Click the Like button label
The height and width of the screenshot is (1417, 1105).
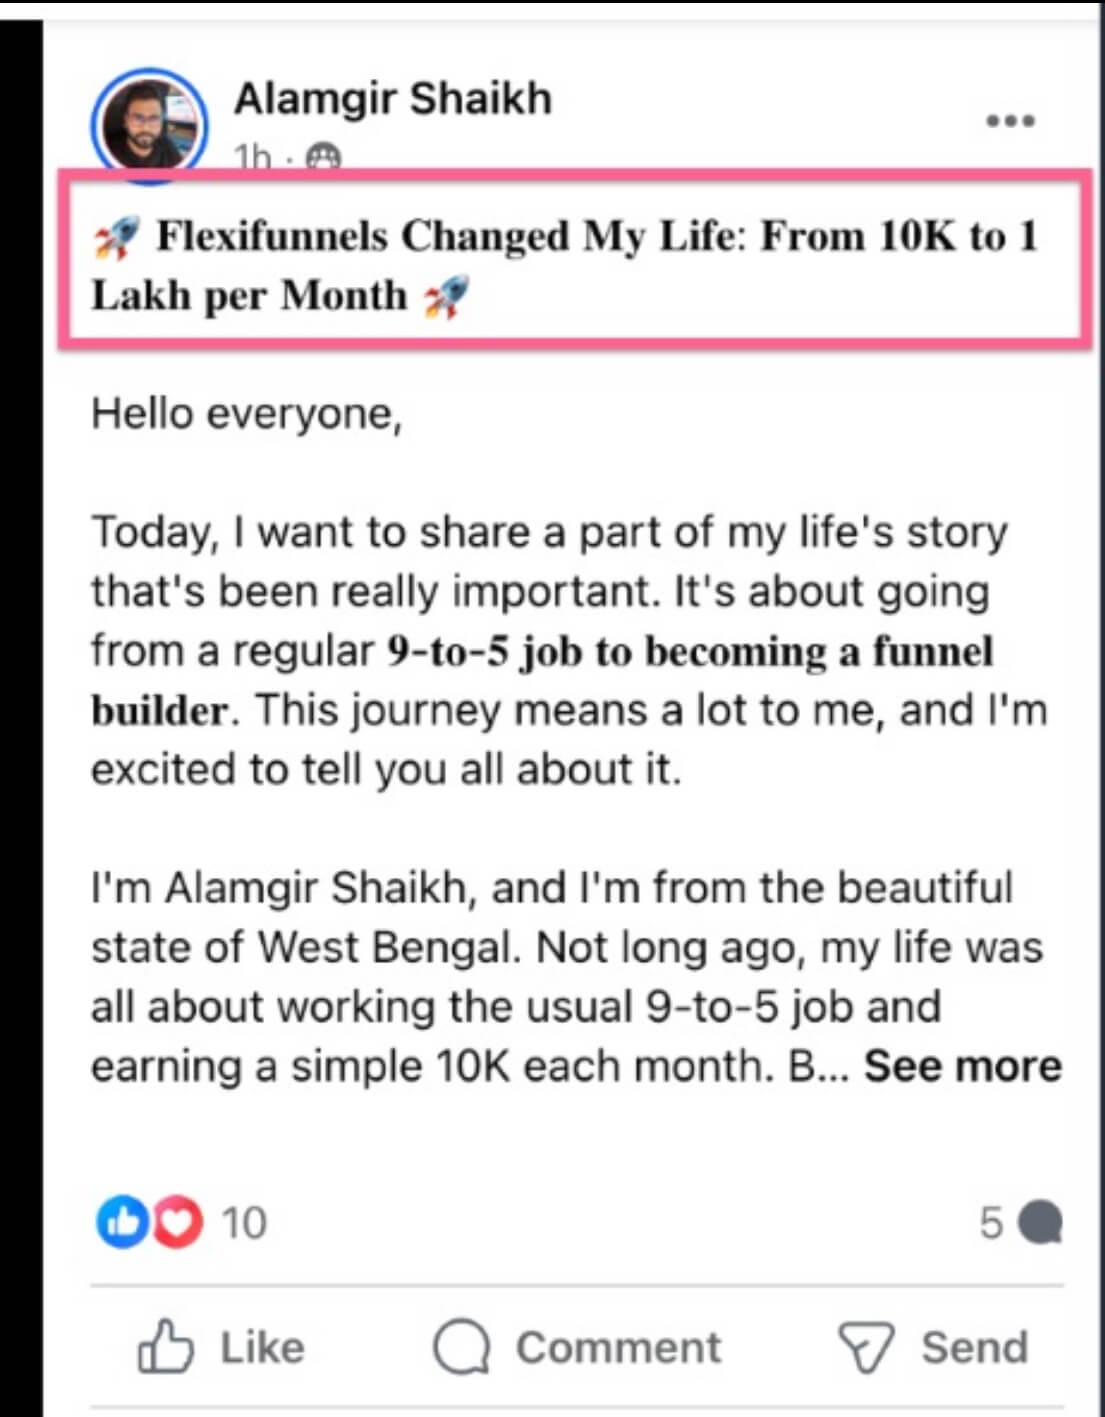(262, 1347)
